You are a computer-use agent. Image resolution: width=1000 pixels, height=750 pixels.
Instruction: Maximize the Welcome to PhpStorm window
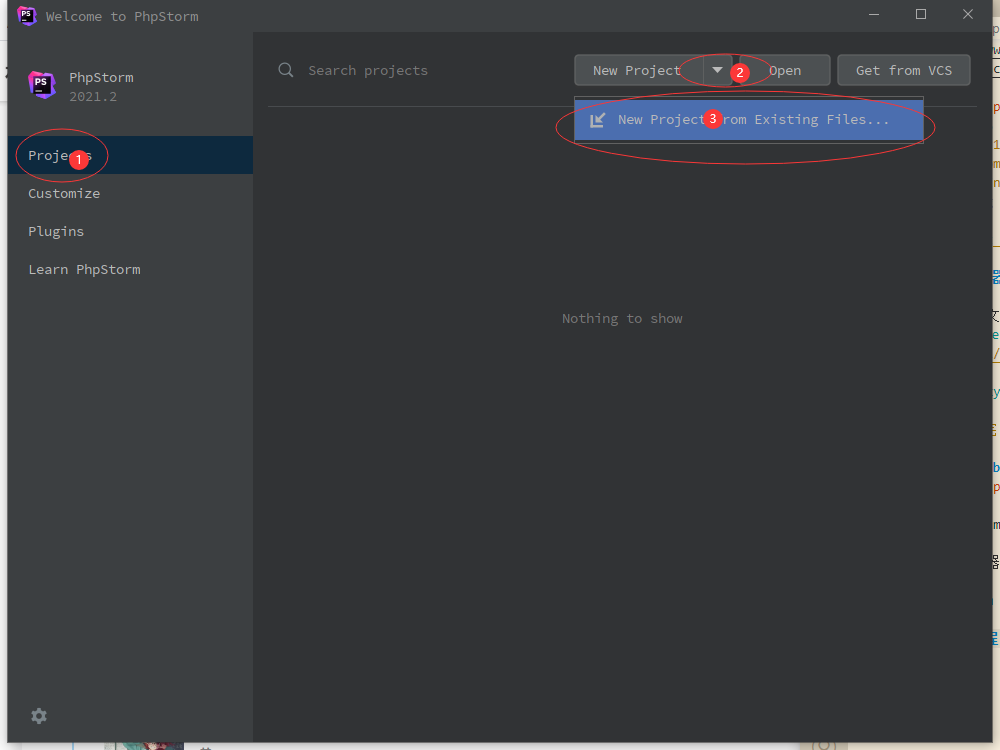[x=921, y=15]
